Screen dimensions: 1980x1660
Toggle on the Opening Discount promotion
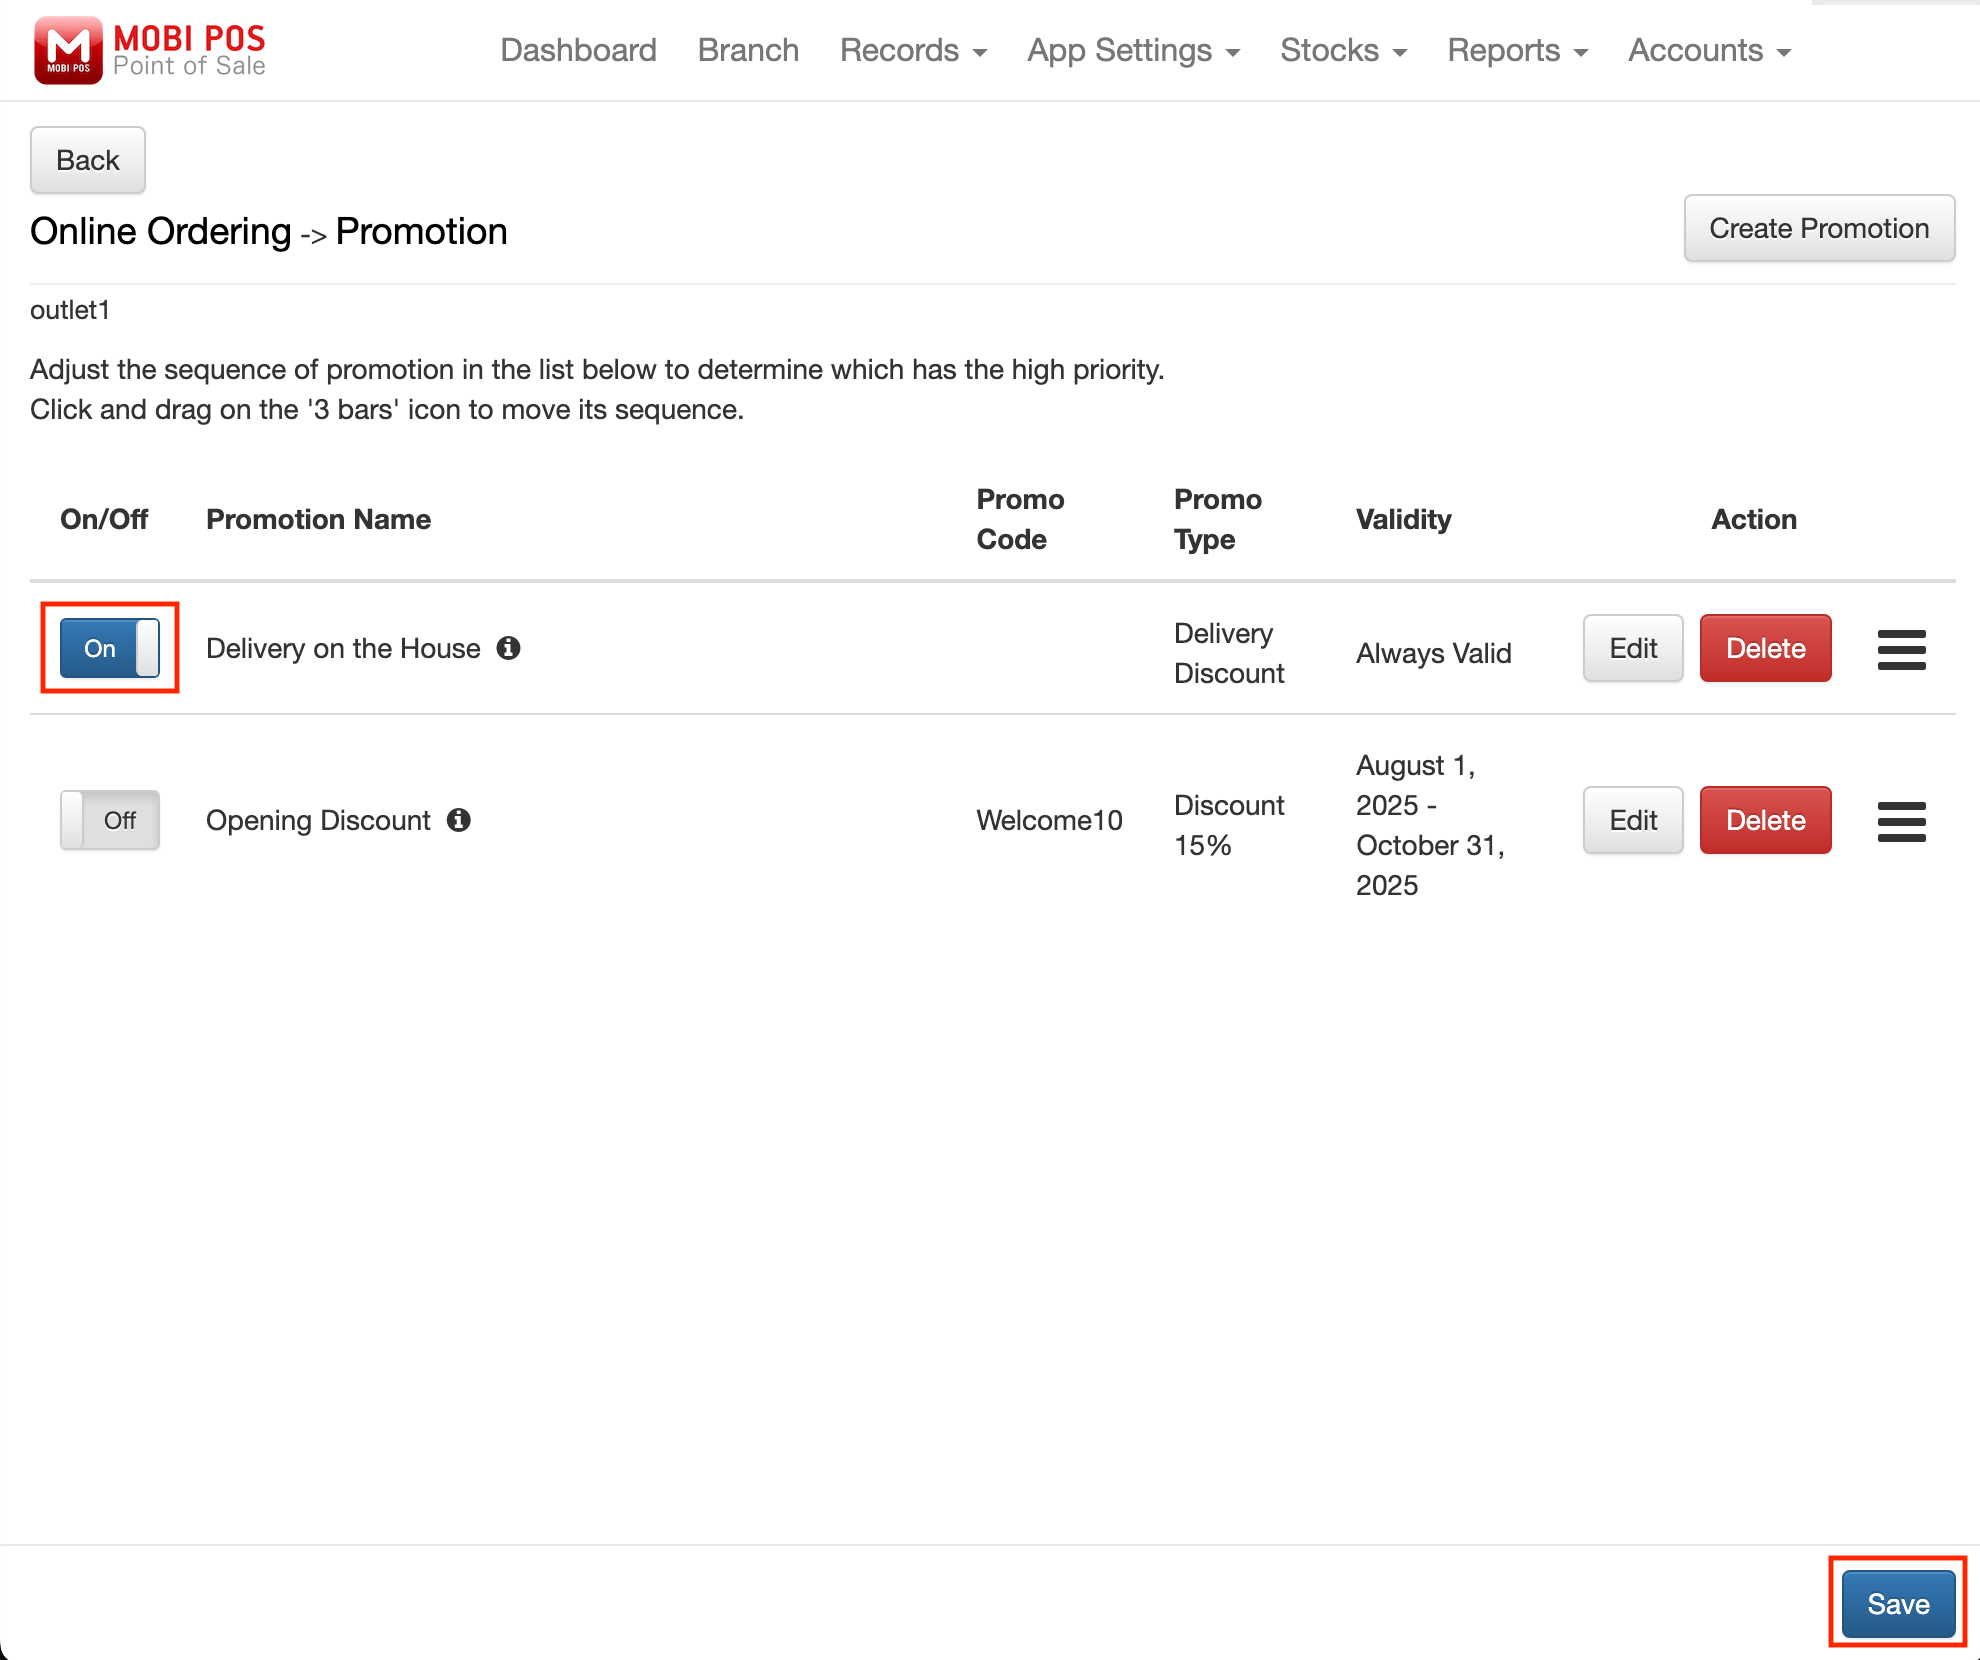click(x=109, y=820)
